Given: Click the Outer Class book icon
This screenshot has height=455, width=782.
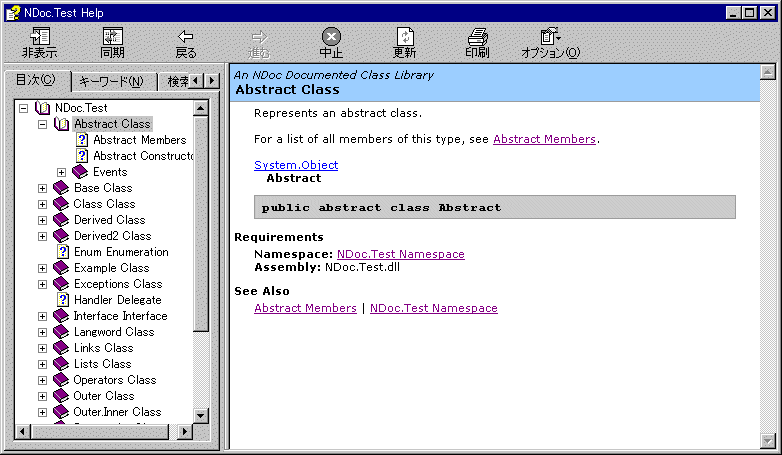Looking at the screenshot, I should click(x=61, y=396).
